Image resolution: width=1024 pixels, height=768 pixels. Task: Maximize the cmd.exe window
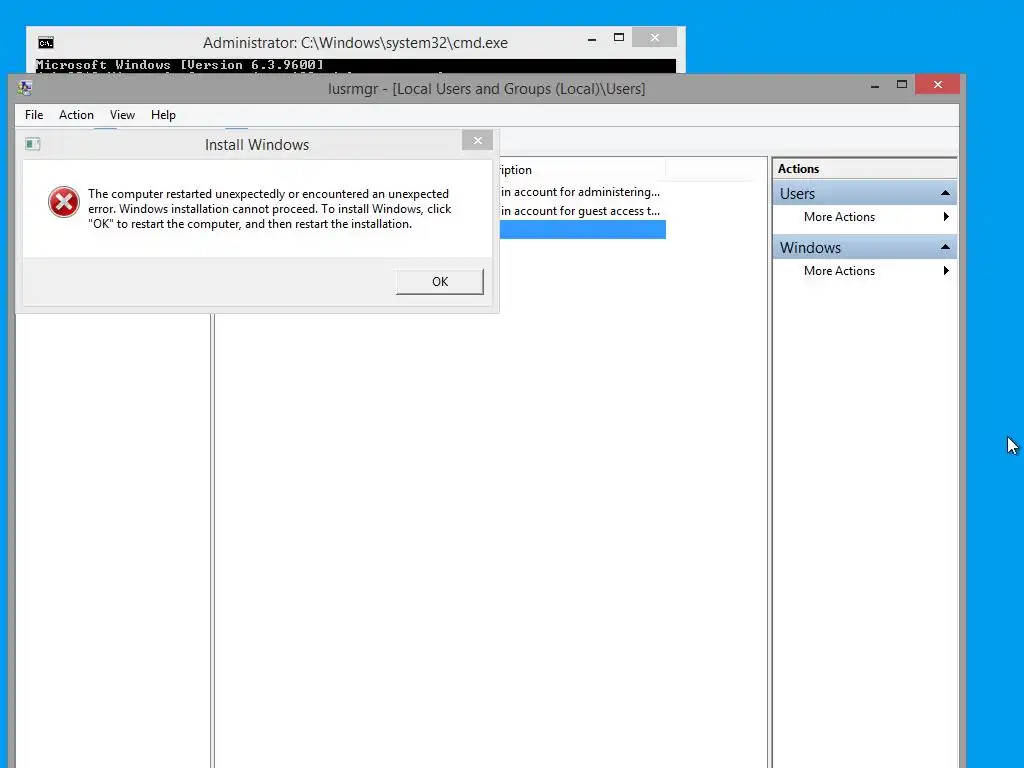(619, 38)
